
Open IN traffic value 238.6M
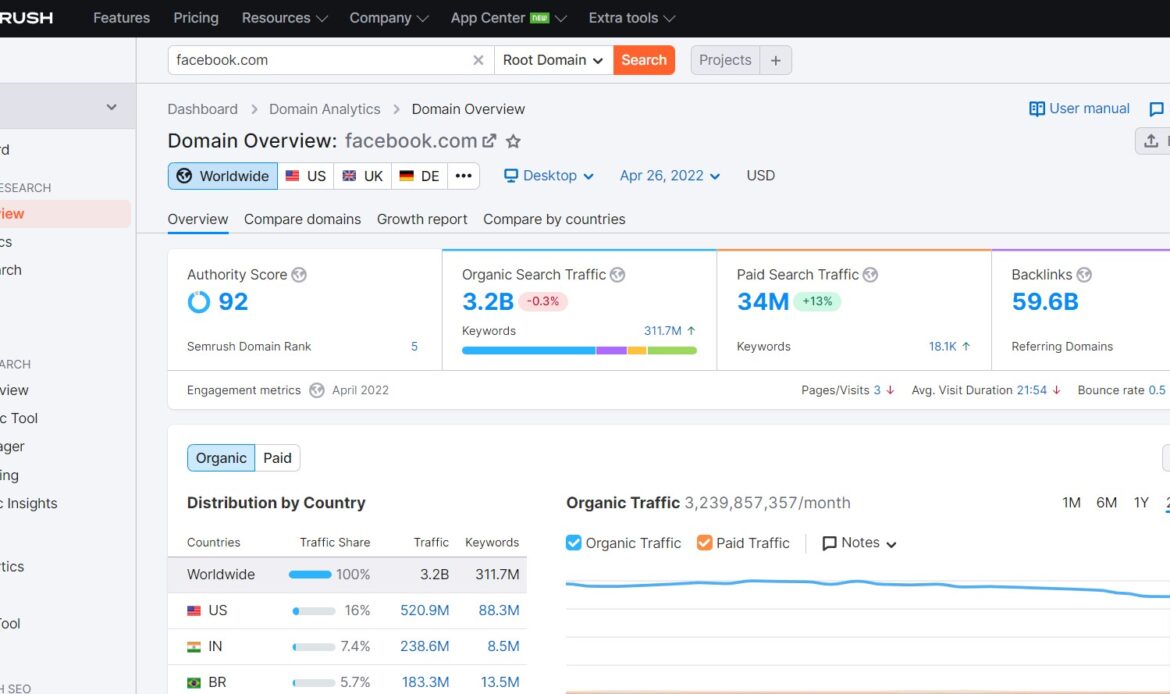coord(425,646)
